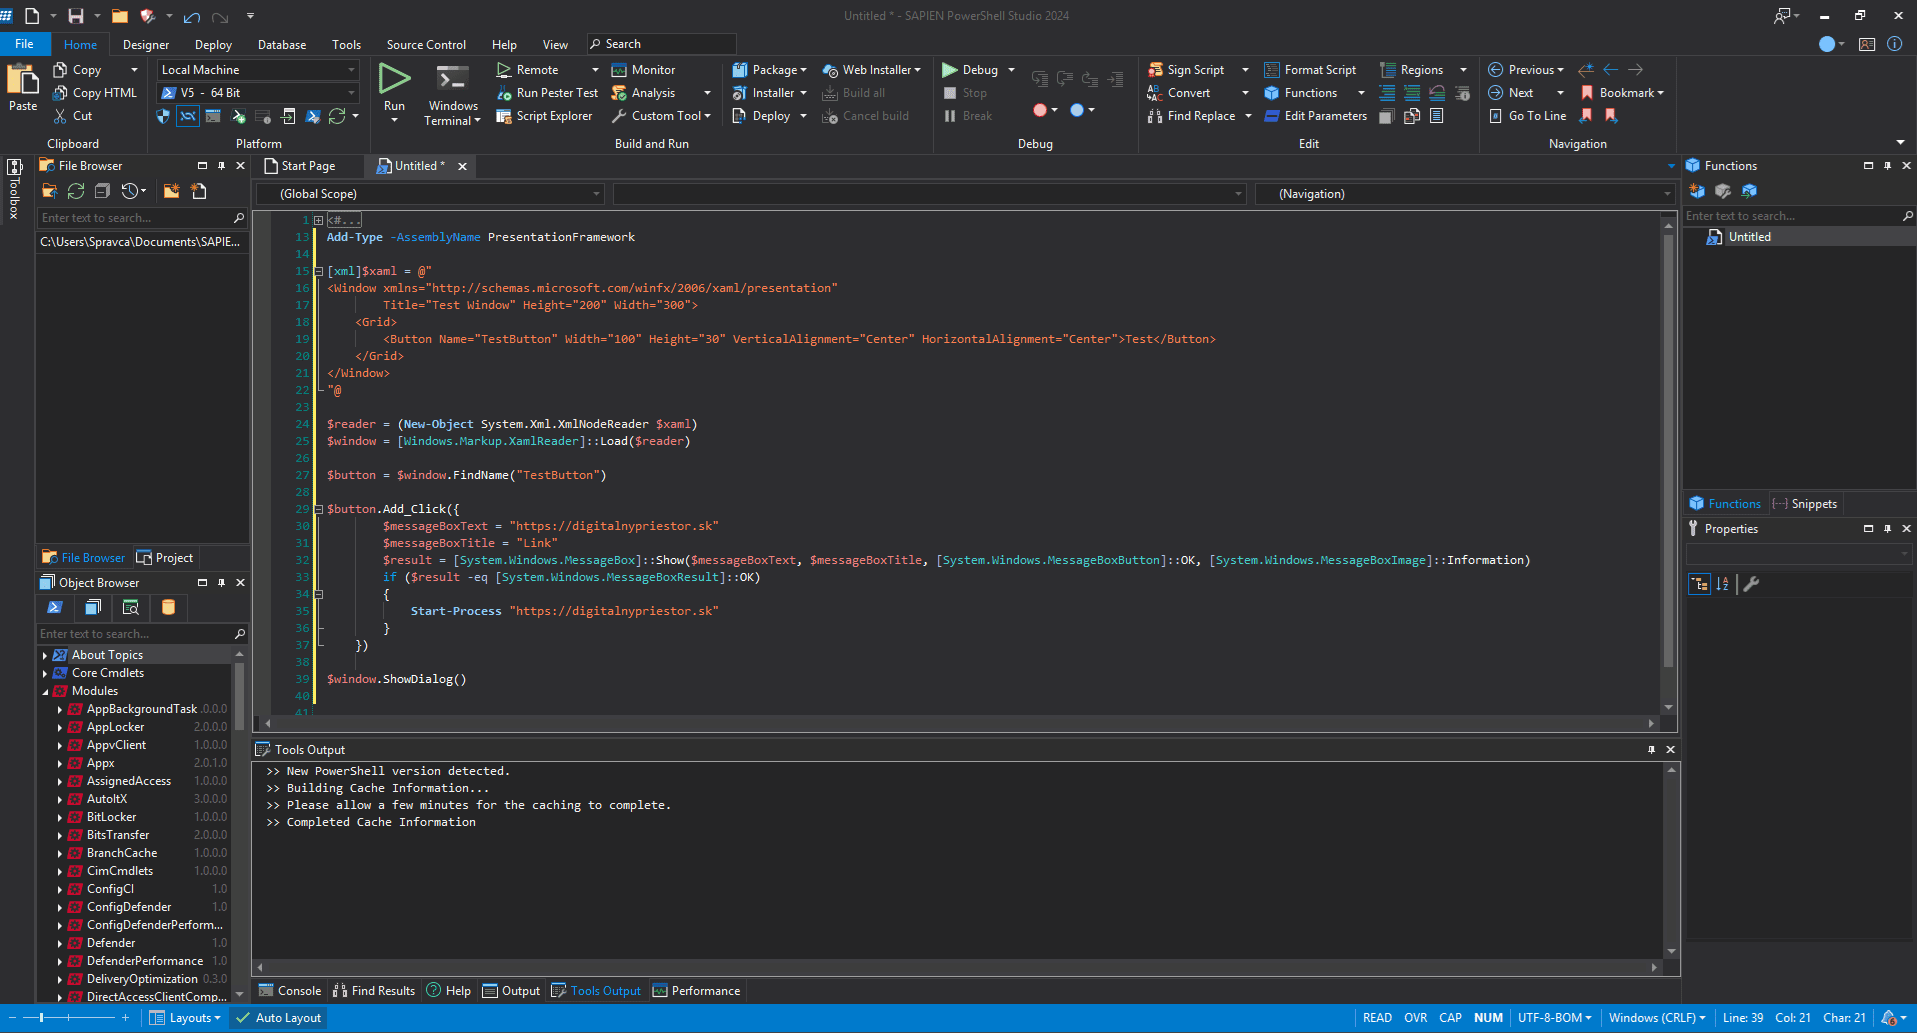Click the Run script button
The height and width of the screenshot is (1033, 1920).
click(394, 80)
